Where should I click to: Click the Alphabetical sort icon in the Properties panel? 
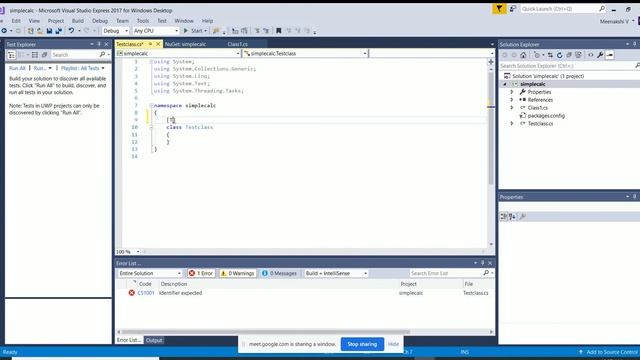coord(512,217)
